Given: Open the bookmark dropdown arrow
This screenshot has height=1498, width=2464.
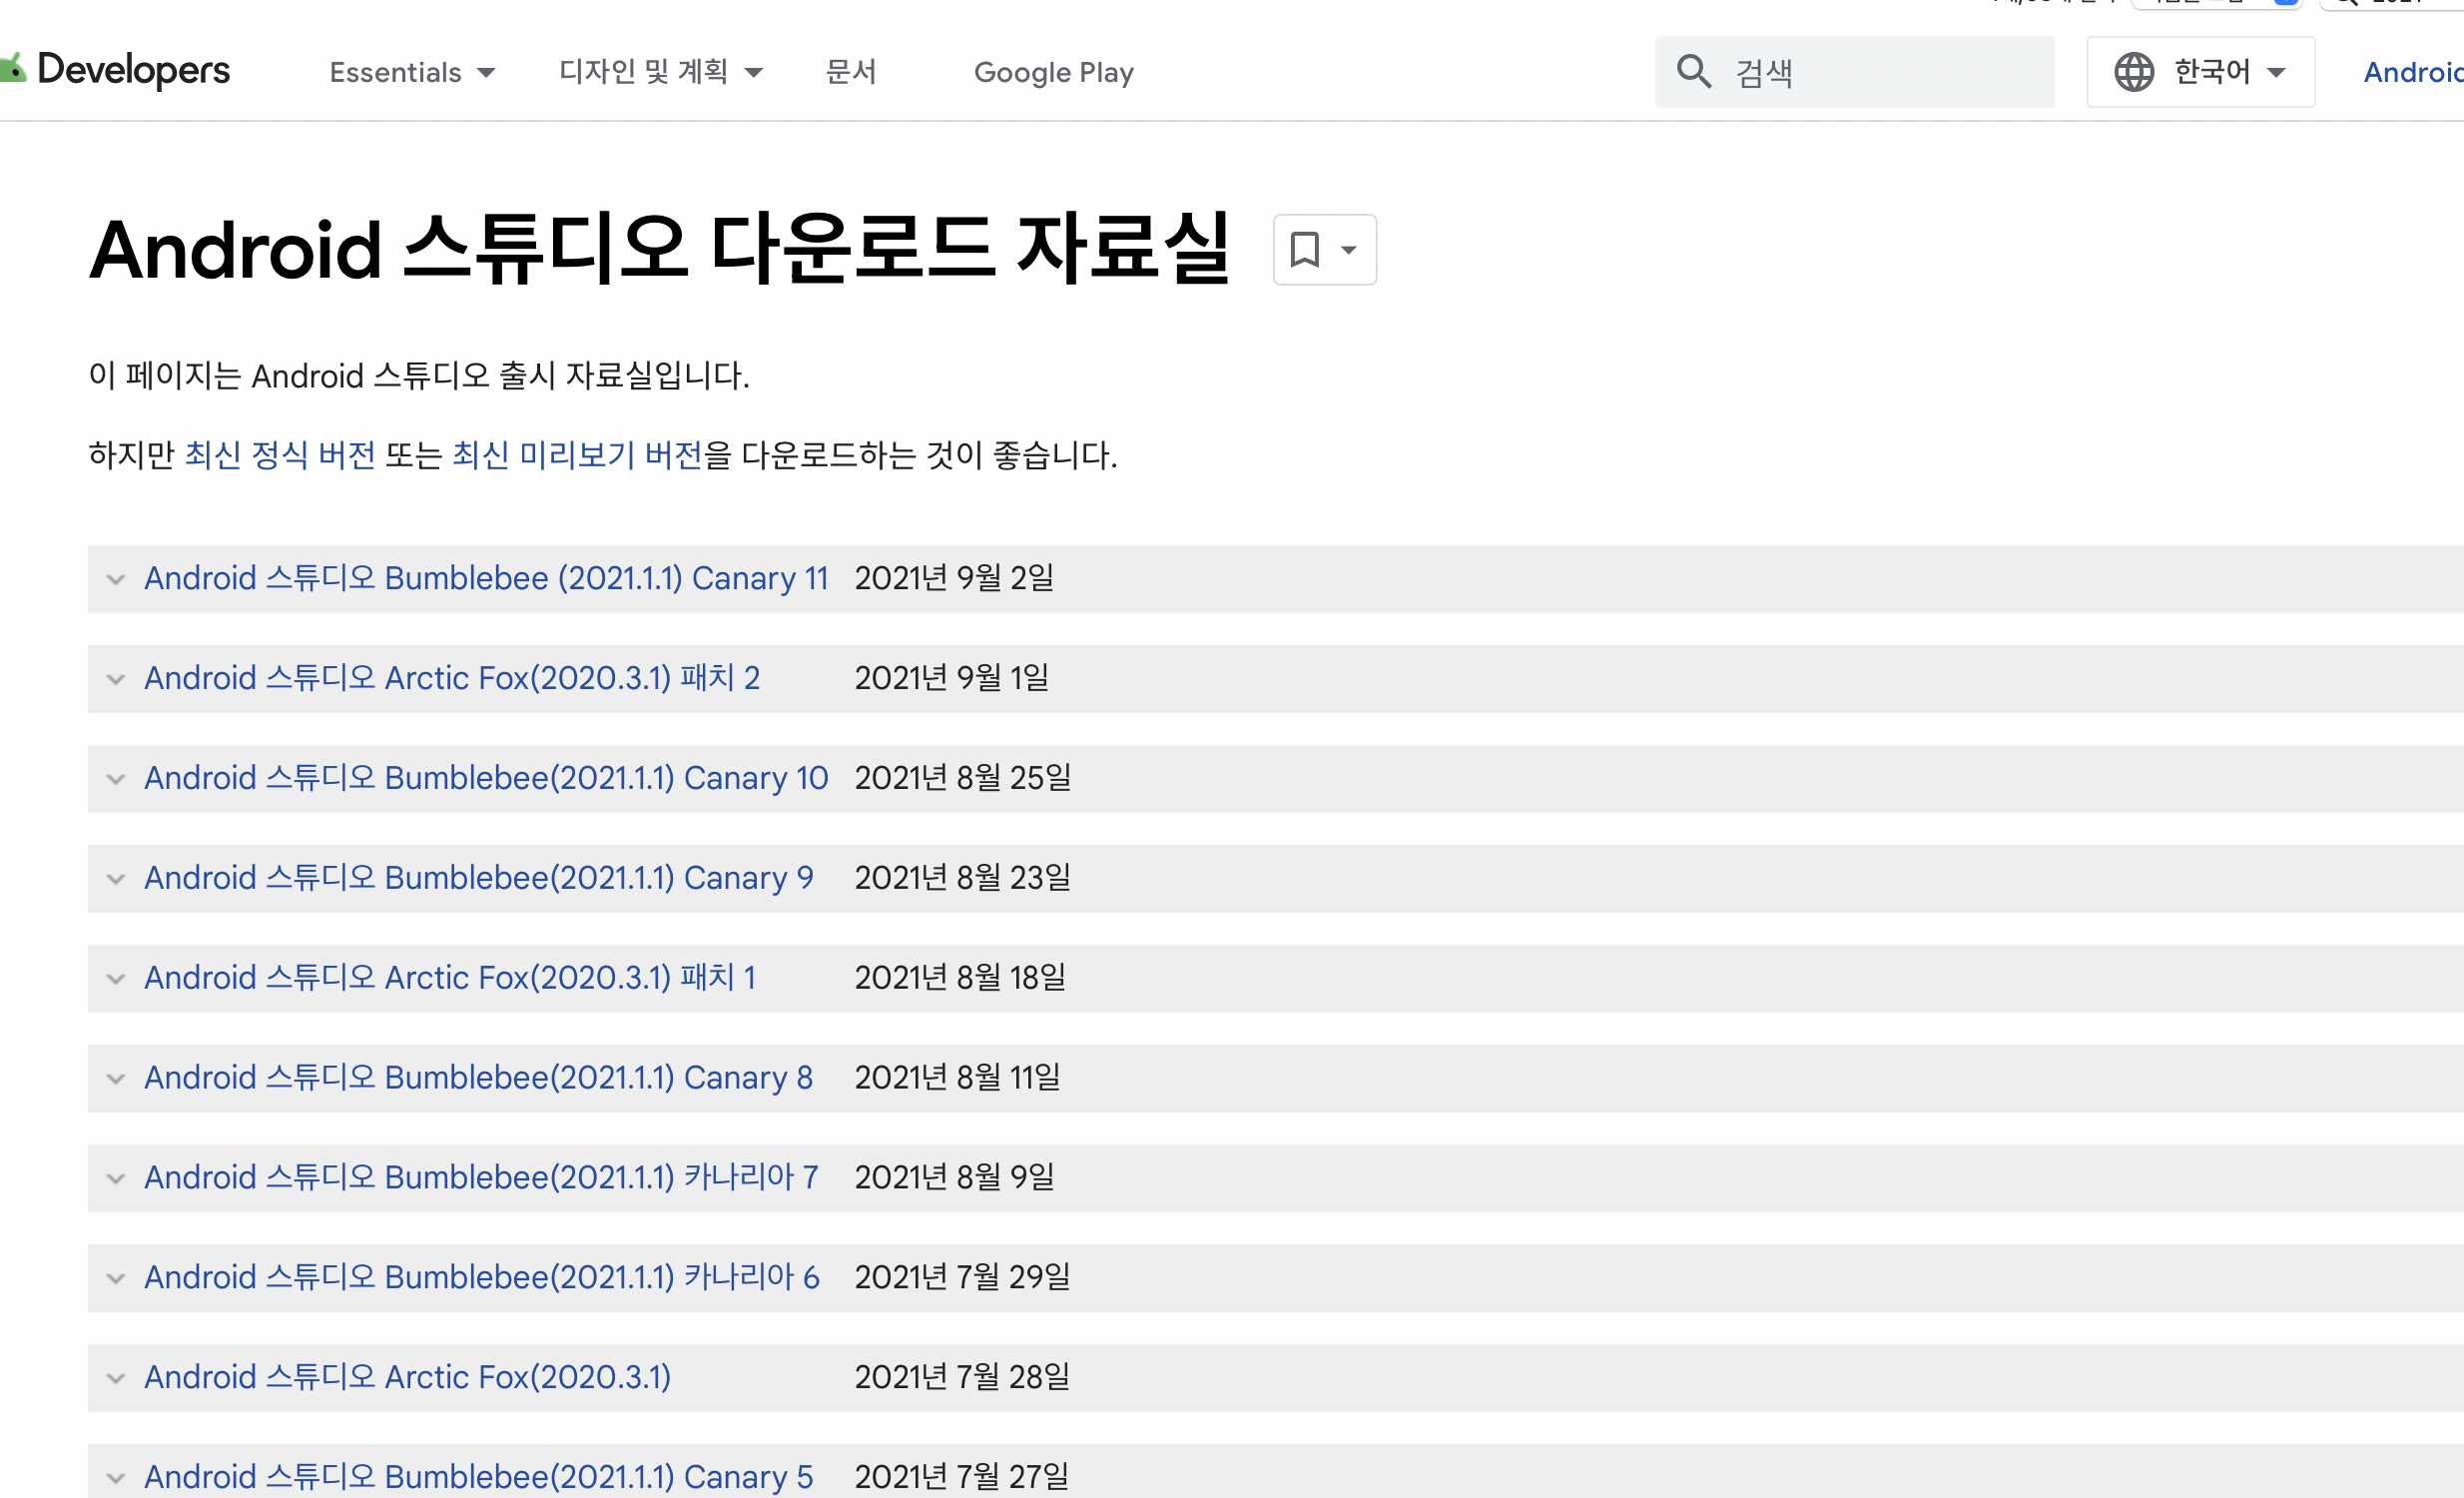Looking at the screenshot, I should click(x=1348, y=250).
